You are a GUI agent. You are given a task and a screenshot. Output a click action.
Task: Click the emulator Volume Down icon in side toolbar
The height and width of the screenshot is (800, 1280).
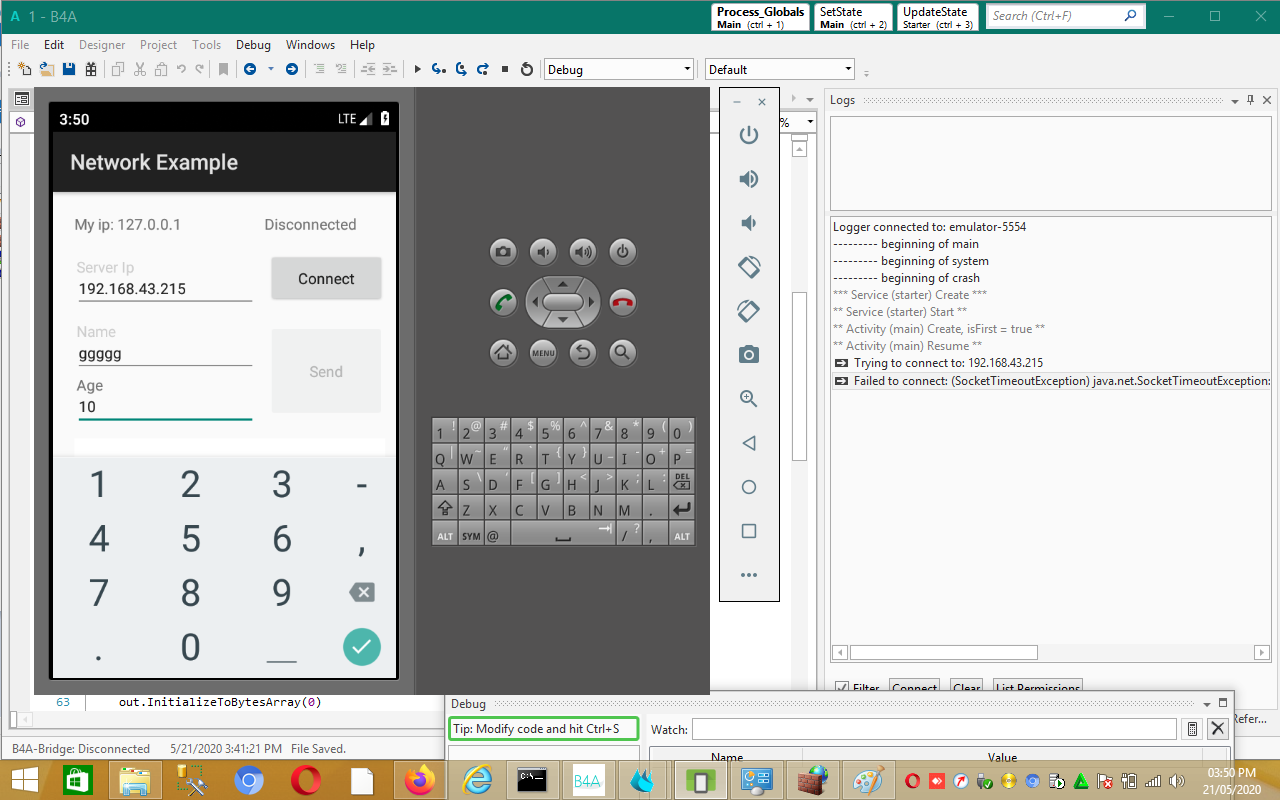749,223
